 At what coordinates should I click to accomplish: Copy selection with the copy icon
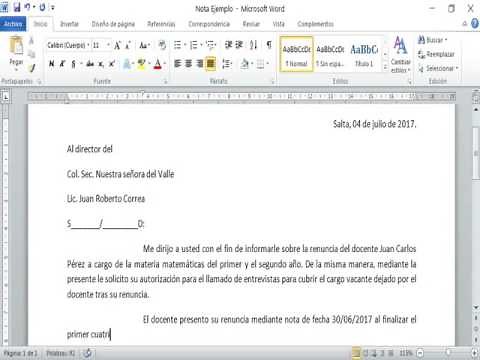(31, 55)
